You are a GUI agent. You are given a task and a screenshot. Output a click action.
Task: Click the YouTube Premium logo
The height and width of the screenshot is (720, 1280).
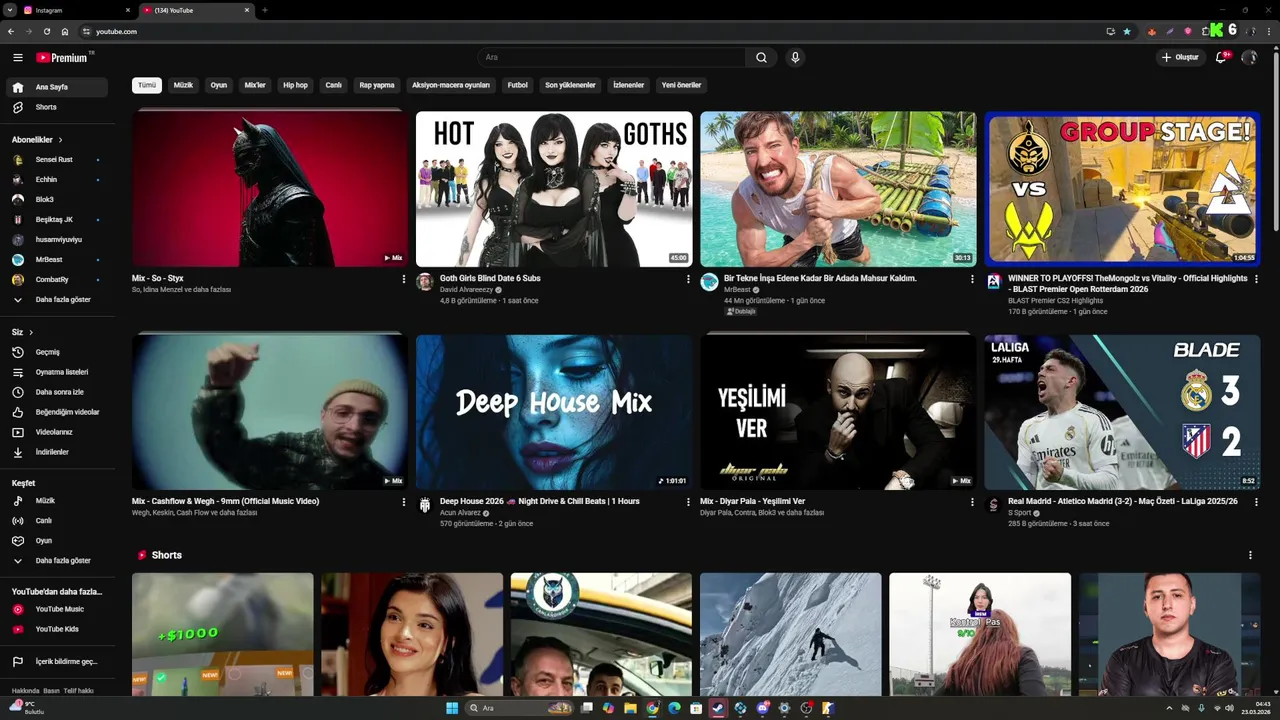coord(63,58)
